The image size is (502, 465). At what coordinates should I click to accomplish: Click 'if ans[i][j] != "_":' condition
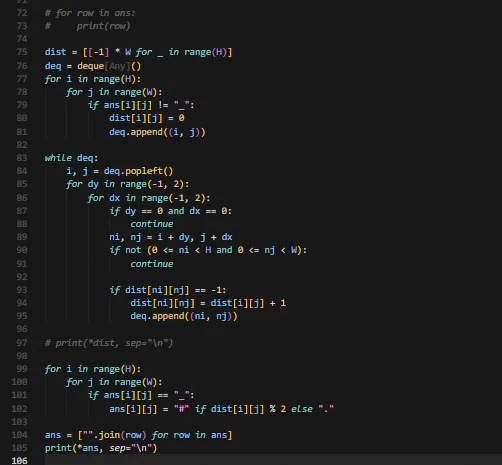pyautogui.click(x=141, y=105)
